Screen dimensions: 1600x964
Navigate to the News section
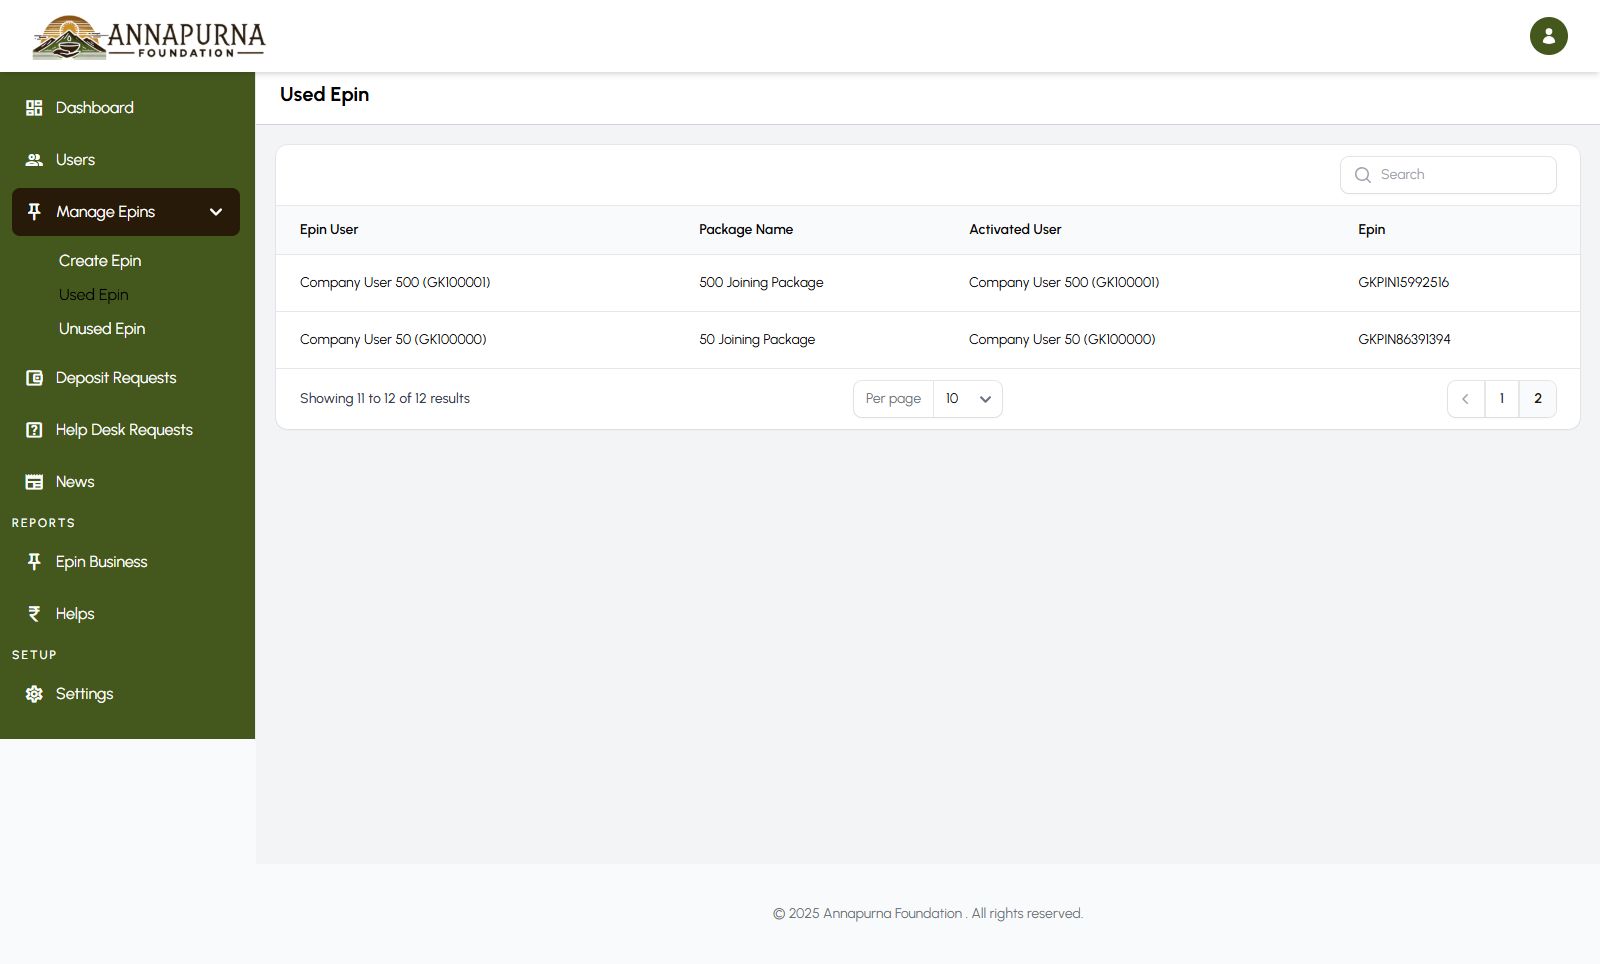coord(126,482)
